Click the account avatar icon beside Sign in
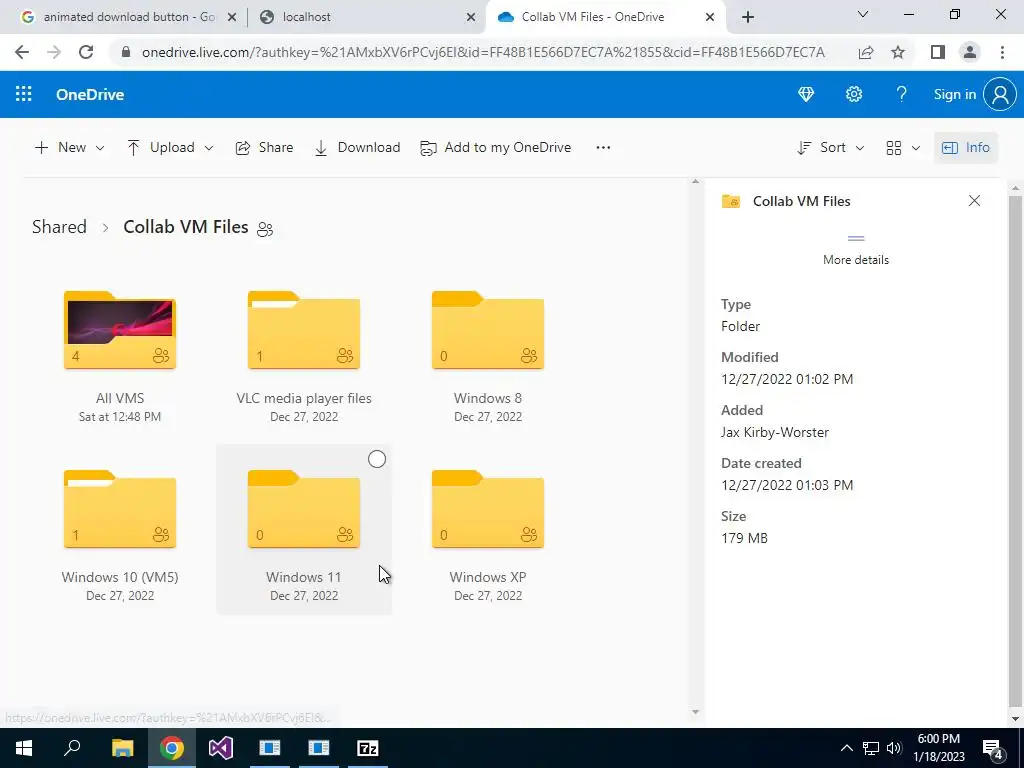Image resolution: width=1024 pixels, height=768 pixels. click(x=1000, y=94)
